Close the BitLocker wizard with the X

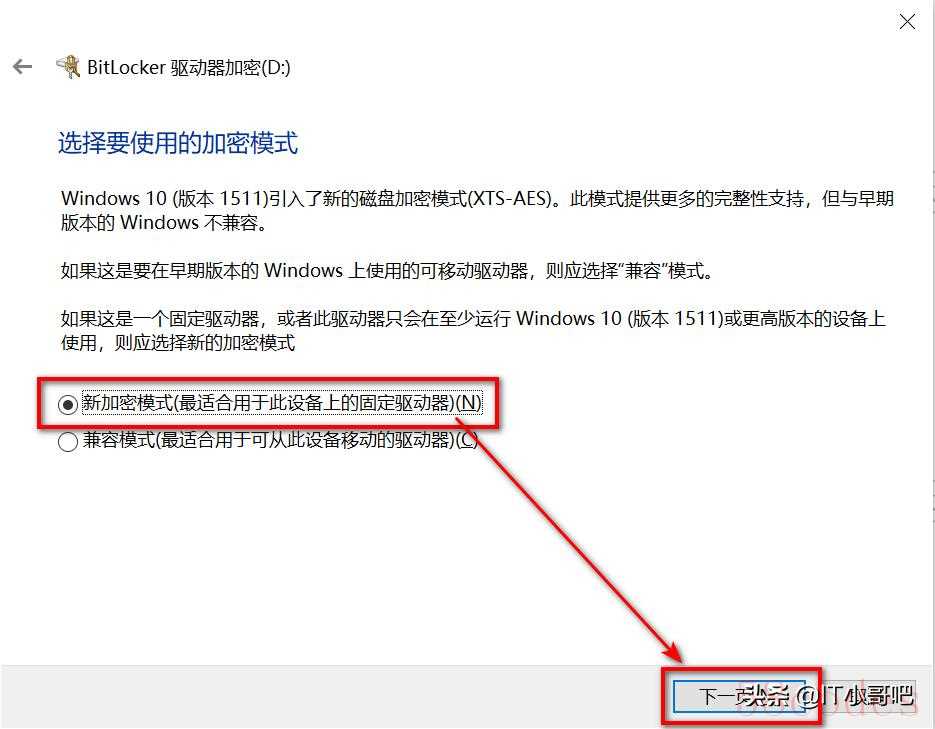(x=907, y=22)
